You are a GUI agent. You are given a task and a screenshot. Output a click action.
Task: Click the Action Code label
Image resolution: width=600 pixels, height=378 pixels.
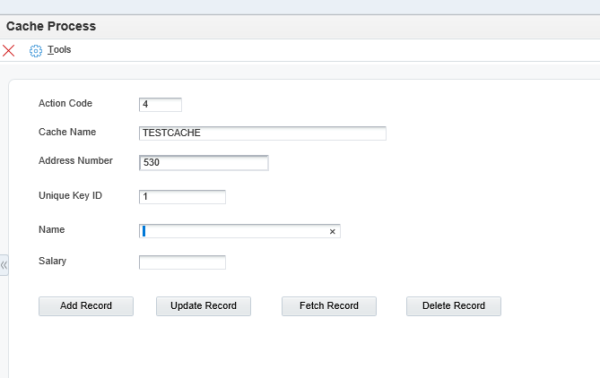tap(65, 103)
